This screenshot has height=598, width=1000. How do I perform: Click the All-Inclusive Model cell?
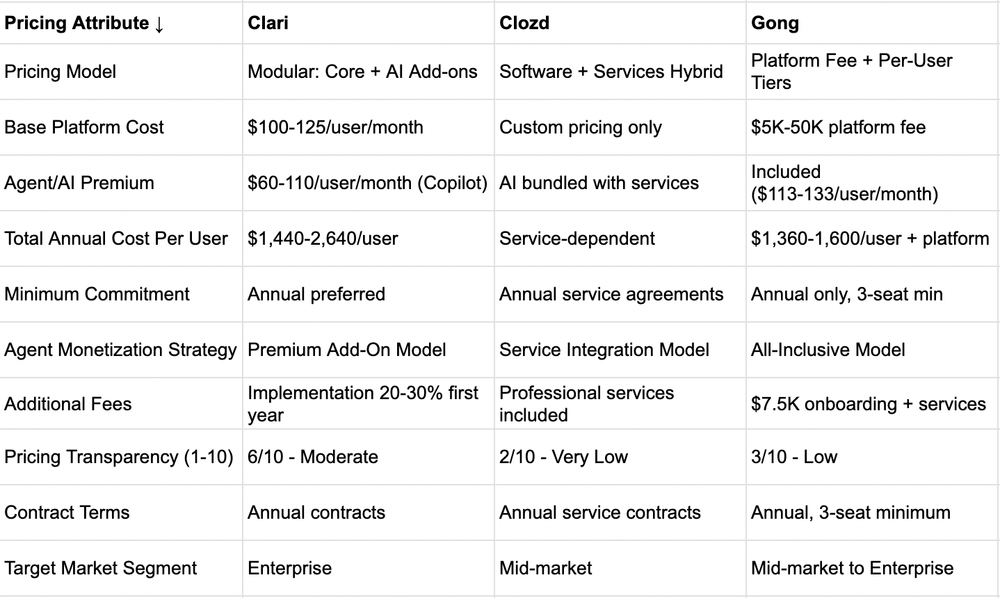point(873,349)
